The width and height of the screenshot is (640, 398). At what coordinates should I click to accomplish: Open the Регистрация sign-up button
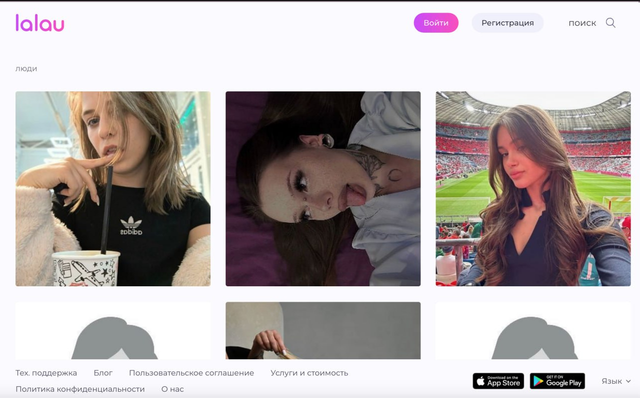[507, 23]
